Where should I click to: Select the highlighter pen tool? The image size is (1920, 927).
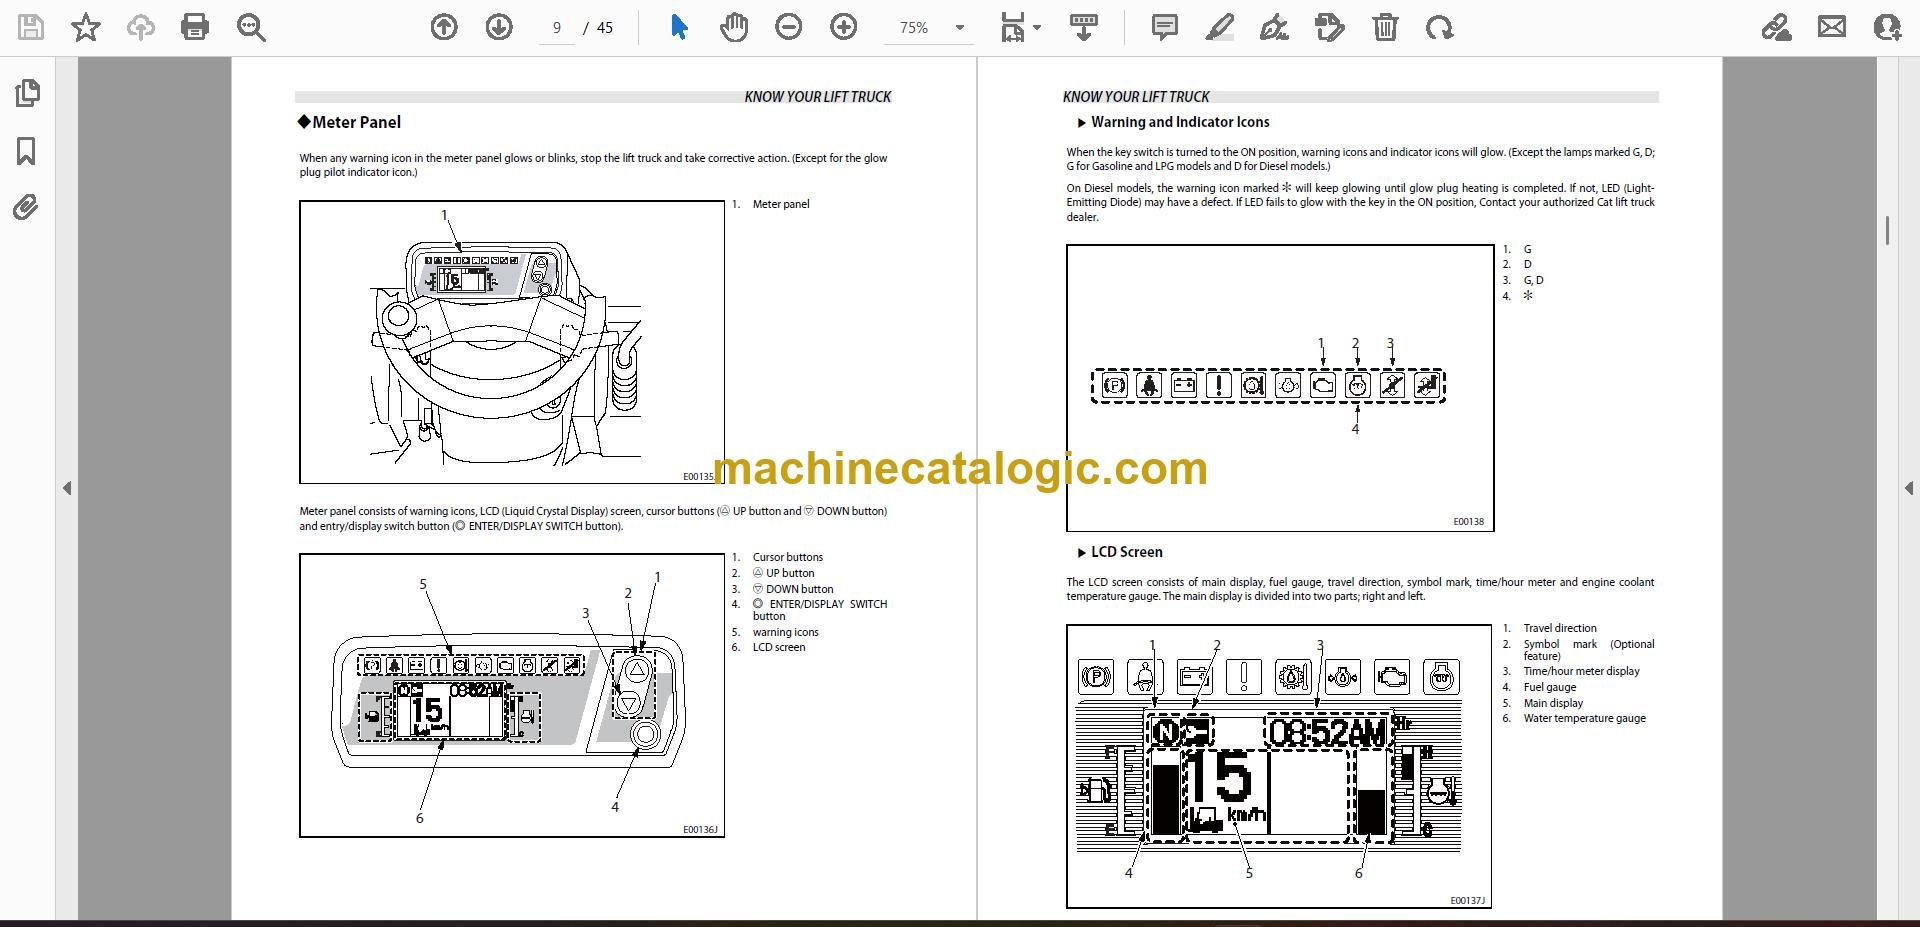pos(1219,27)
